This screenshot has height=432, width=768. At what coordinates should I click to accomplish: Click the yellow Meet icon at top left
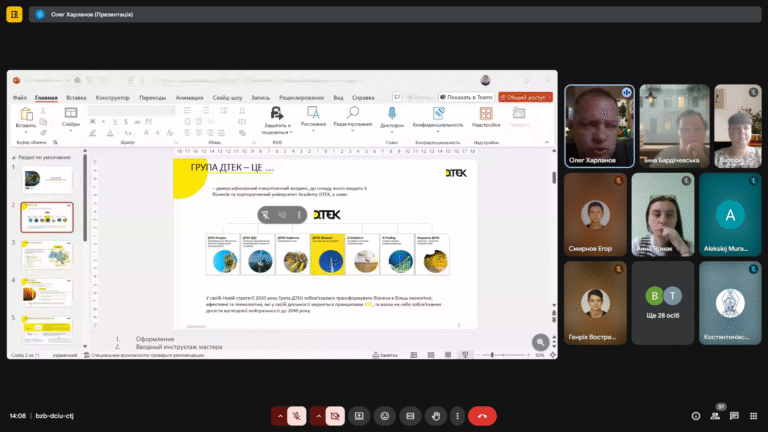tap(14, 14)
